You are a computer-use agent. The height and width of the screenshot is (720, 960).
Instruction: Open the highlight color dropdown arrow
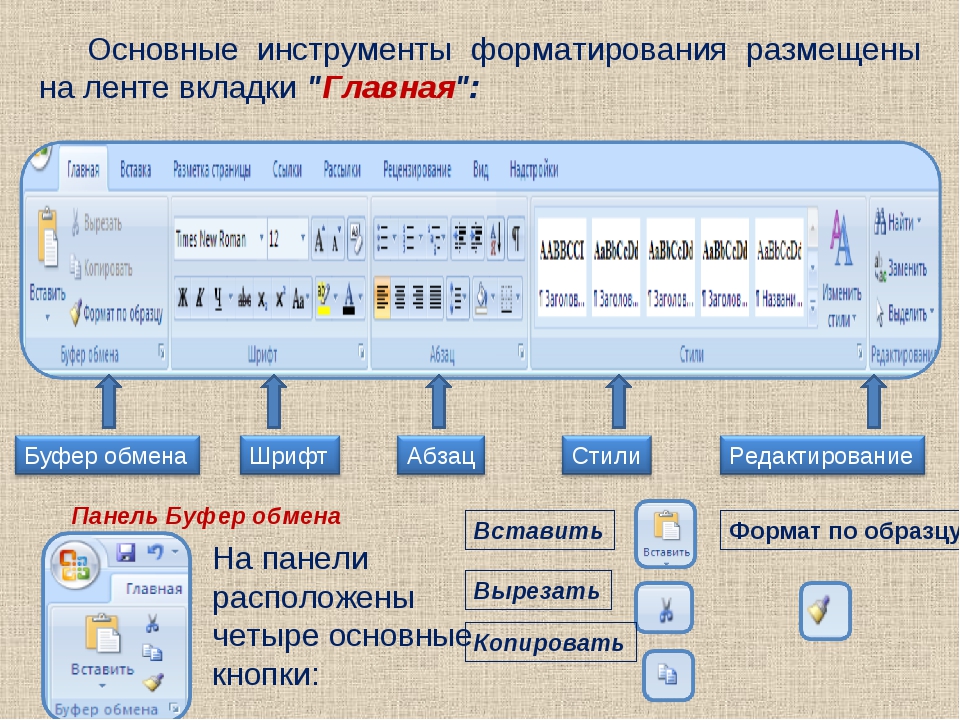pyautogui.click(x=336, y=298)
